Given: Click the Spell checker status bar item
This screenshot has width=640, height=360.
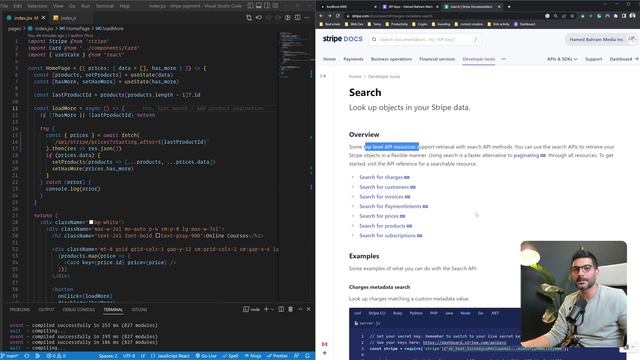Looking at the screenshot, I should tap(231, 356).
